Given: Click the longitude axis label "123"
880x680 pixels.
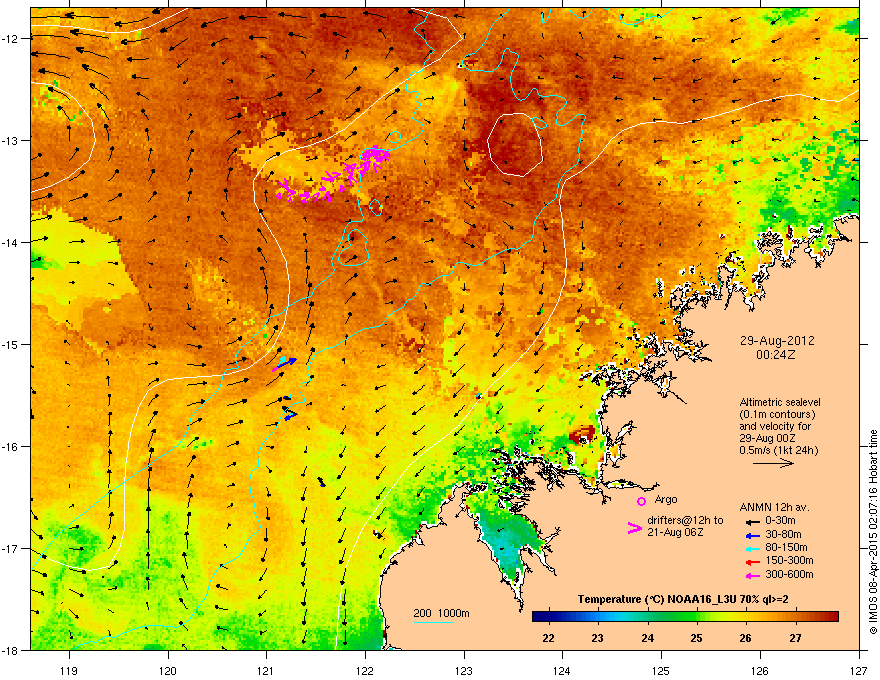Looking at the screenshot, I should (x=464, y=671).
